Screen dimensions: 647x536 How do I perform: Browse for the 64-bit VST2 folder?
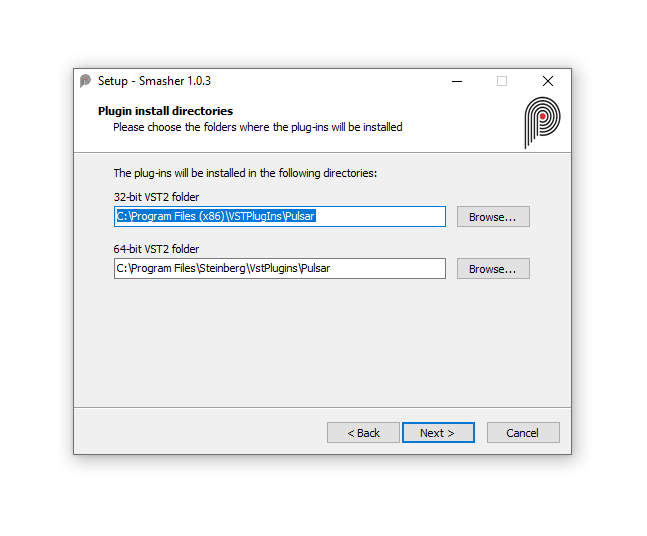[493, 269]
